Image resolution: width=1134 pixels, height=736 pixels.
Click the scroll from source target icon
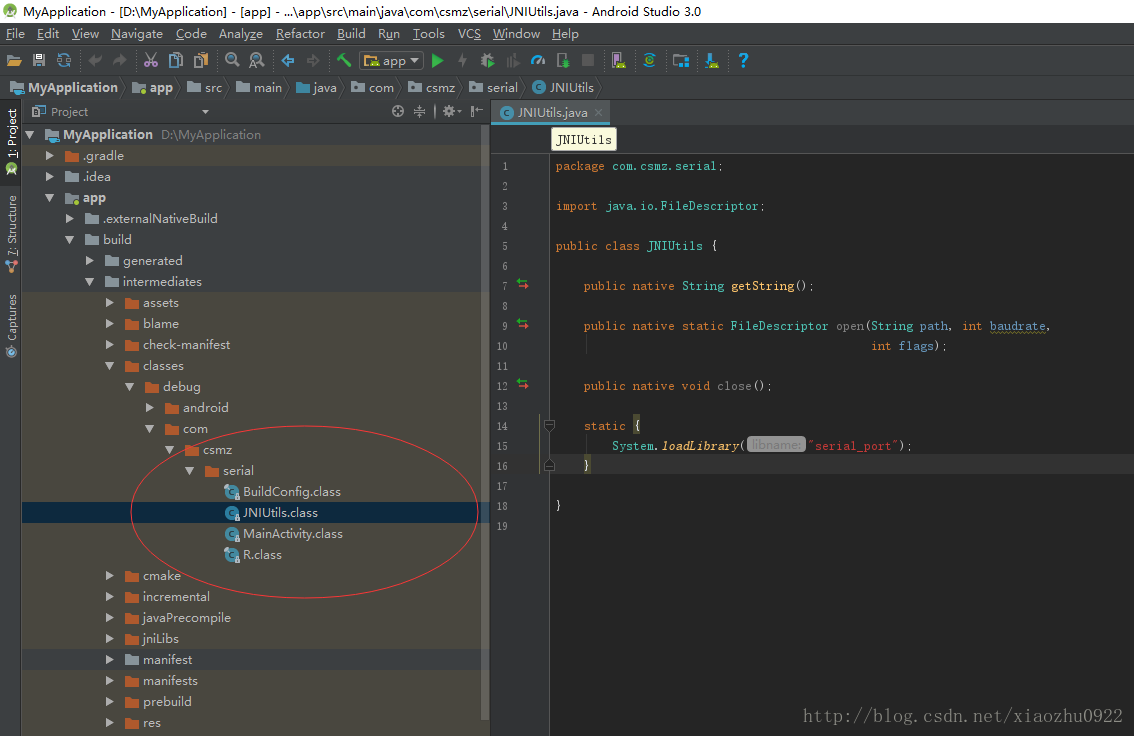(x=398, y=111)
